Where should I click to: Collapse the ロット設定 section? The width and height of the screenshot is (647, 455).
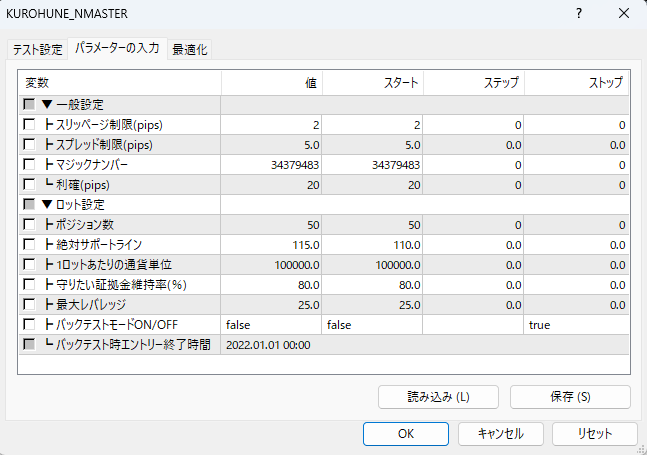pos(48,205)
